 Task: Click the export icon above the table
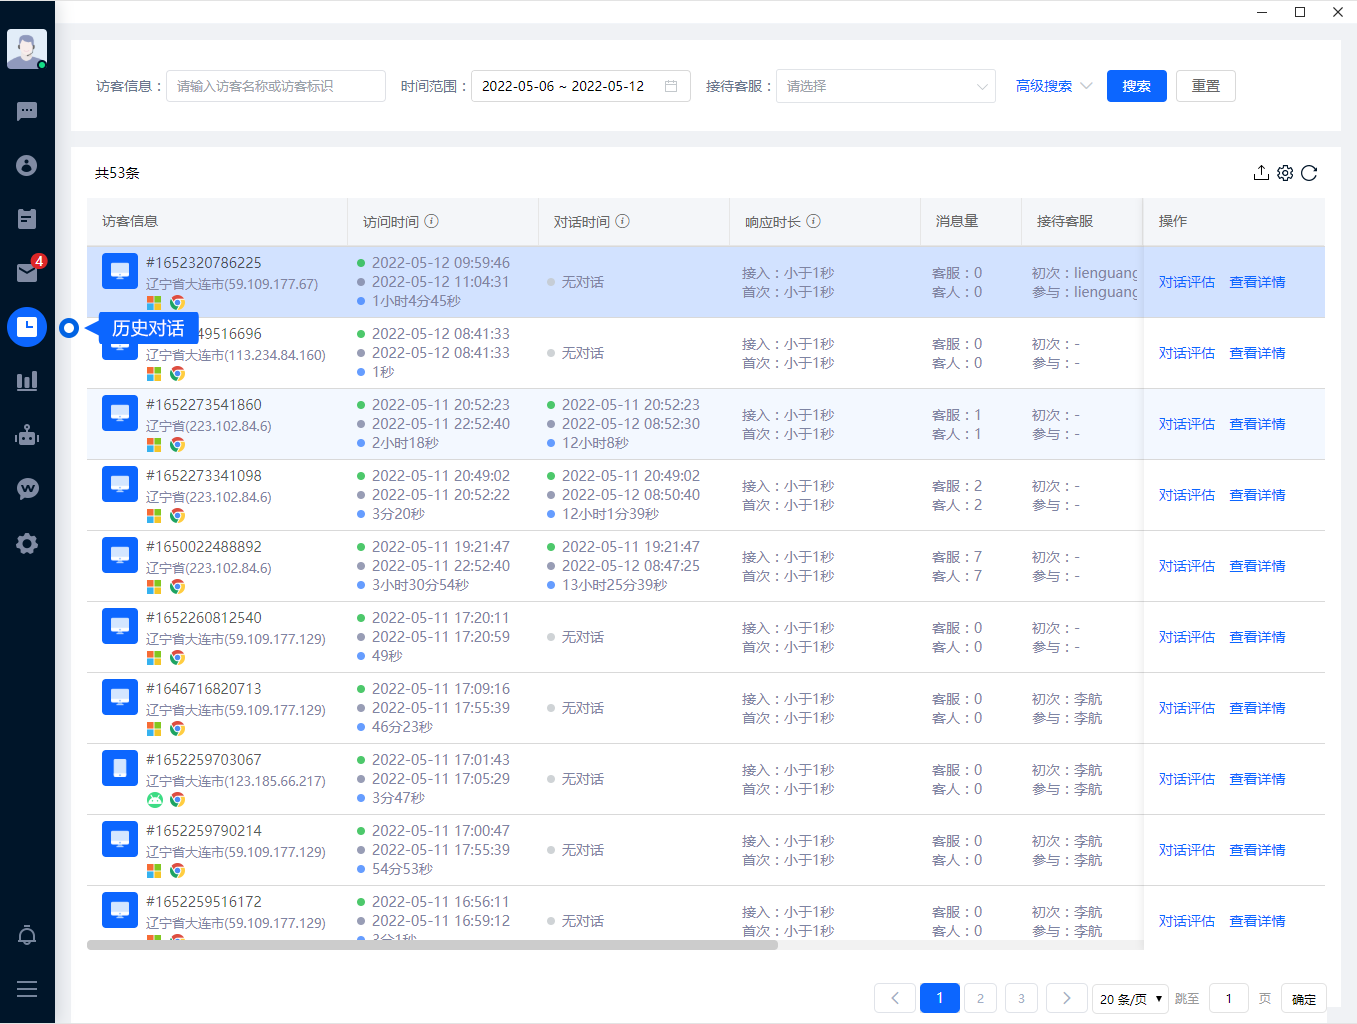[1261, 173]
